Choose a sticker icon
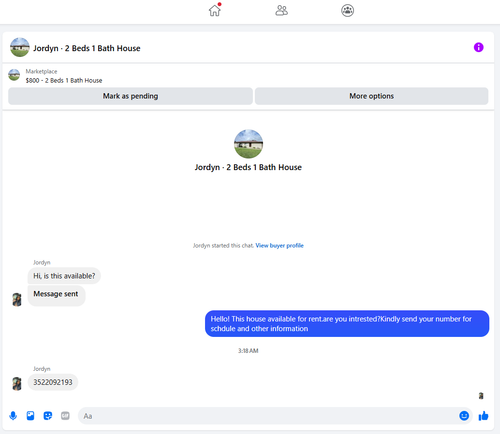 [48, 416]
